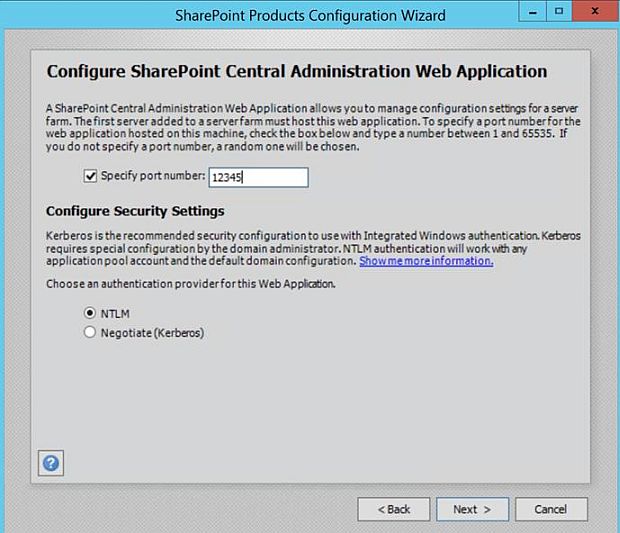Click the Configure SharePoint Central Administration heading
The image size is (620, 533).
click(297, 72)
